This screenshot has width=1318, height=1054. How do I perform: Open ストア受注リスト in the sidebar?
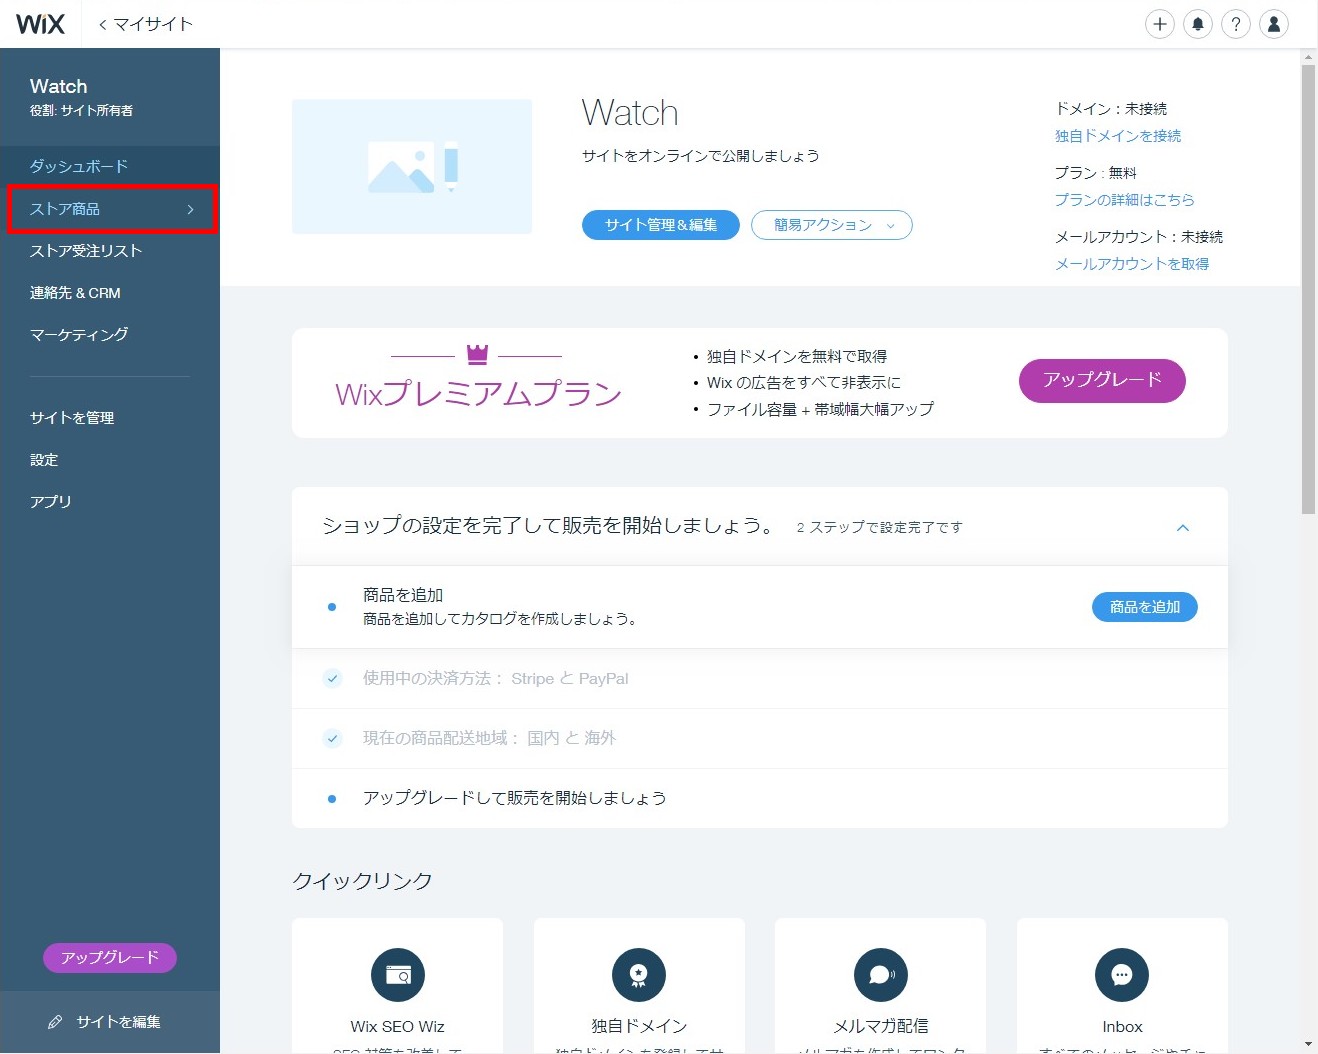click(x=86, y=251)
